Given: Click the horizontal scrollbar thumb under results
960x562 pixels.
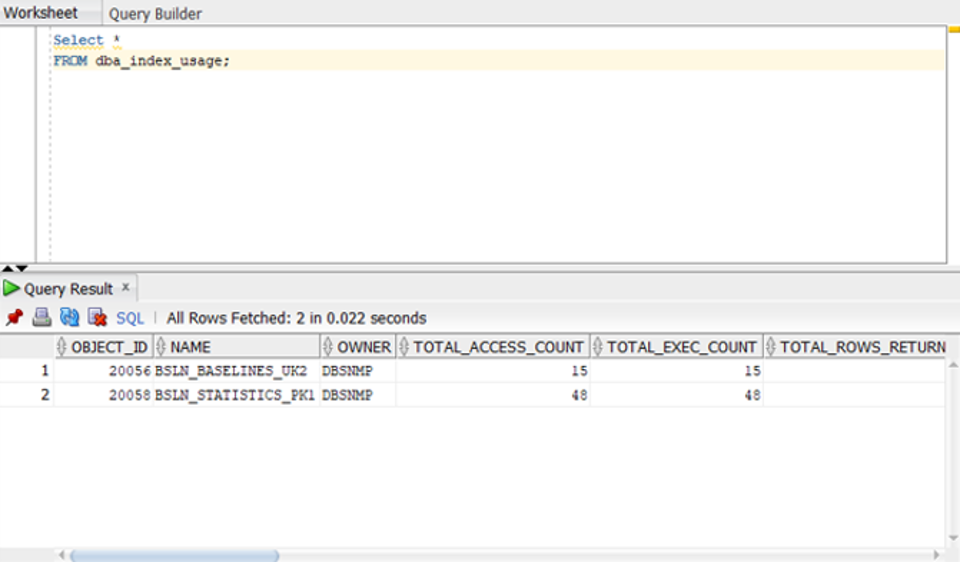Looking at the screenshot, I should tap(174, 555).
